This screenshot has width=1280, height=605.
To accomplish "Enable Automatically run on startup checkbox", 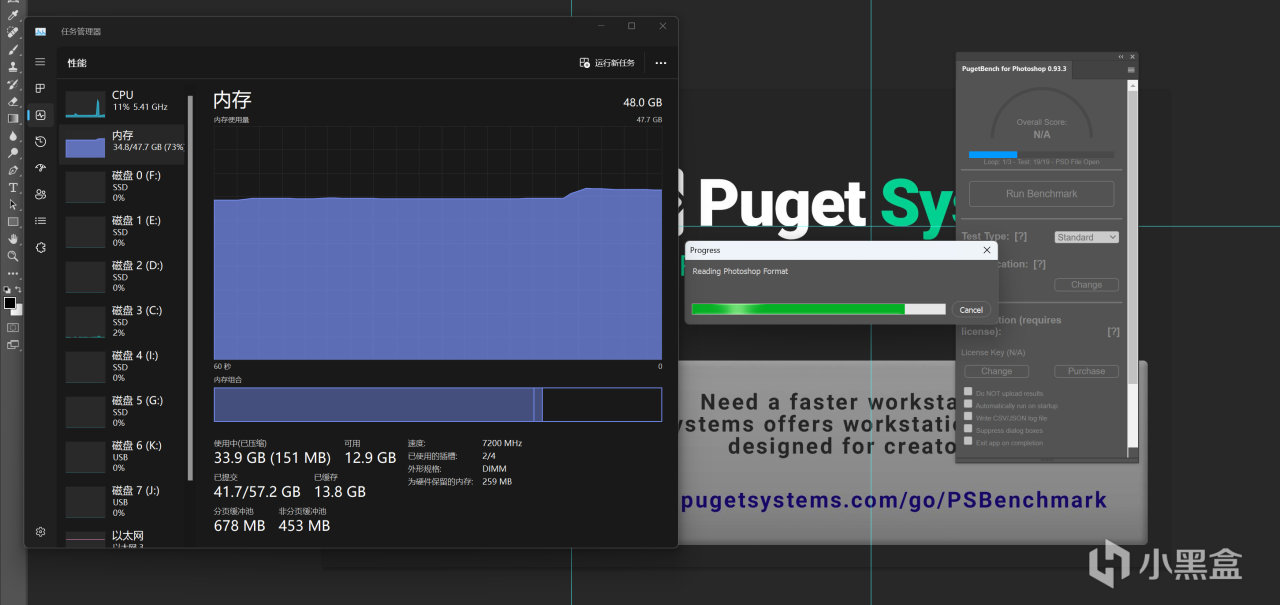I will 968,405.
